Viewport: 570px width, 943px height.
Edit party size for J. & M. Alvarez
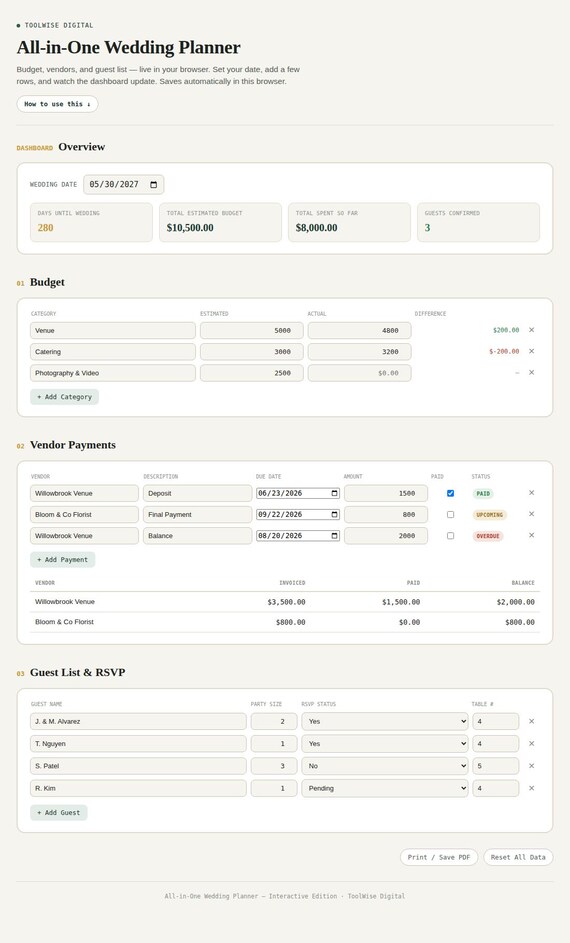pos(274,721)
